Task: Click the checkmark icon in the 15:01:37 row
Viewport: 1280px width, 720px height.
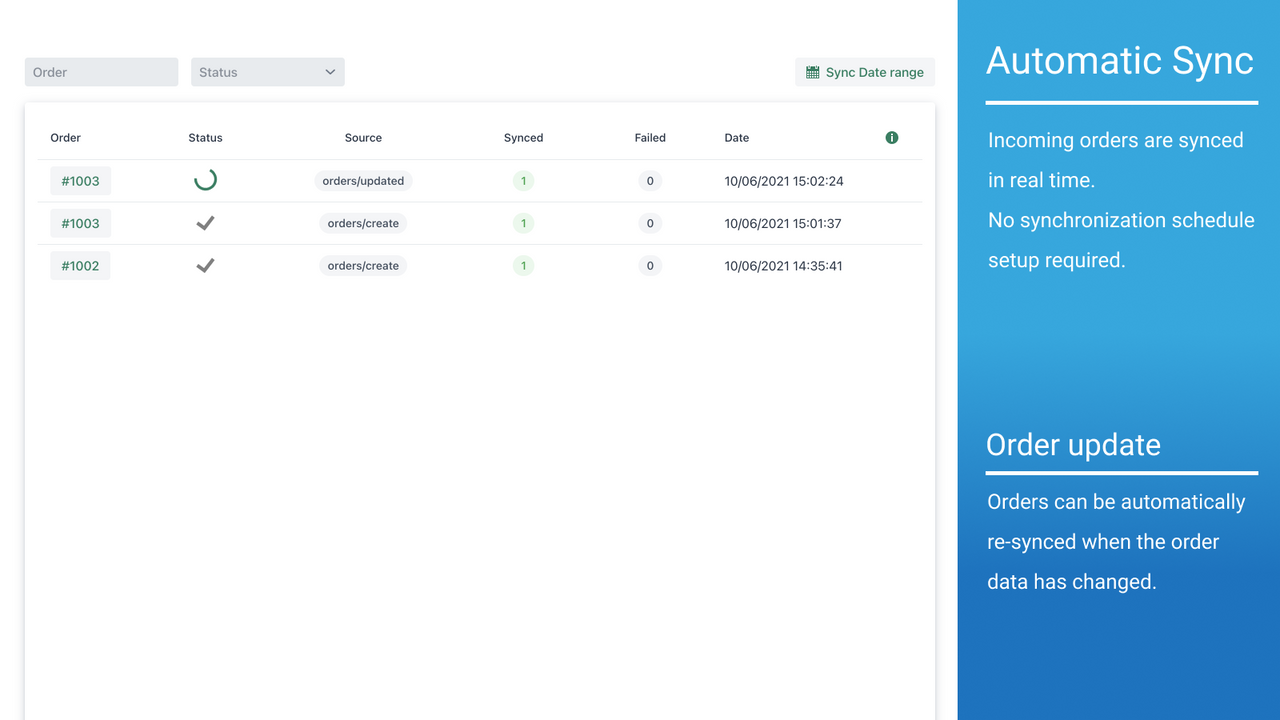Action: pos(205,223)
